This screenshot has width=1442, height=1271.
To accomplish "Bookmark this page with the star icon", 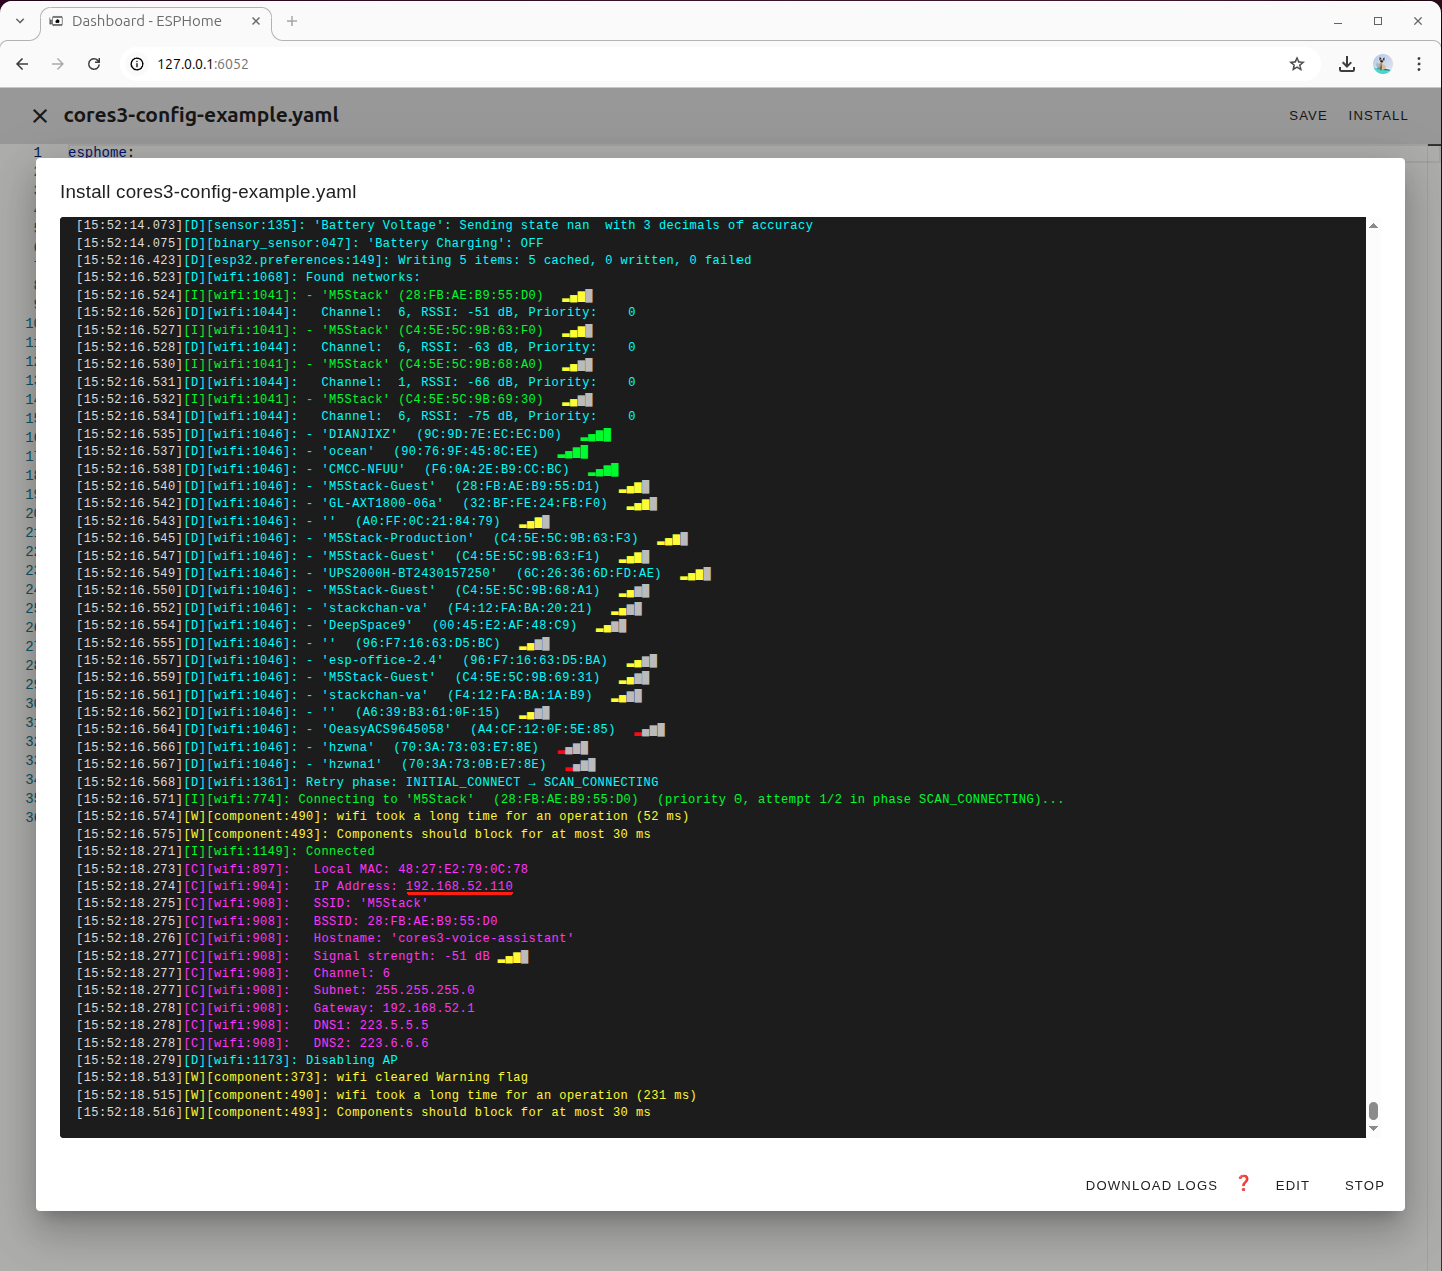I will [x=1297, y=64].
